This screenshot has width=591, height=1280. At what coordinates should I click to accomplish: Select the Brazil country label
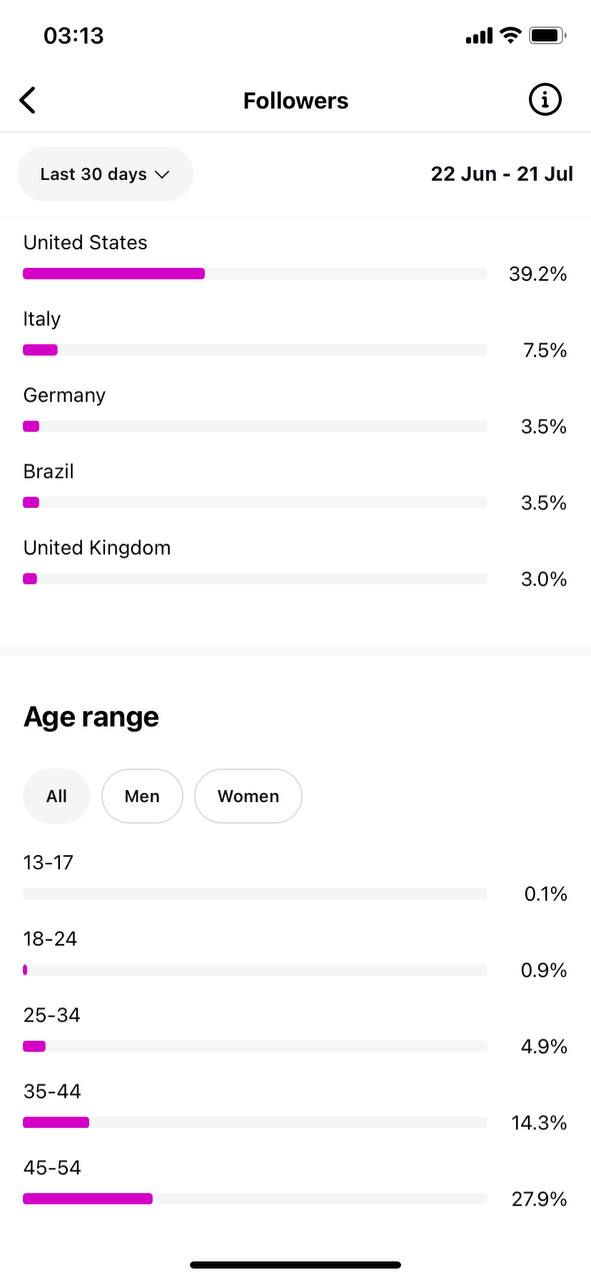tap(49, 471)
